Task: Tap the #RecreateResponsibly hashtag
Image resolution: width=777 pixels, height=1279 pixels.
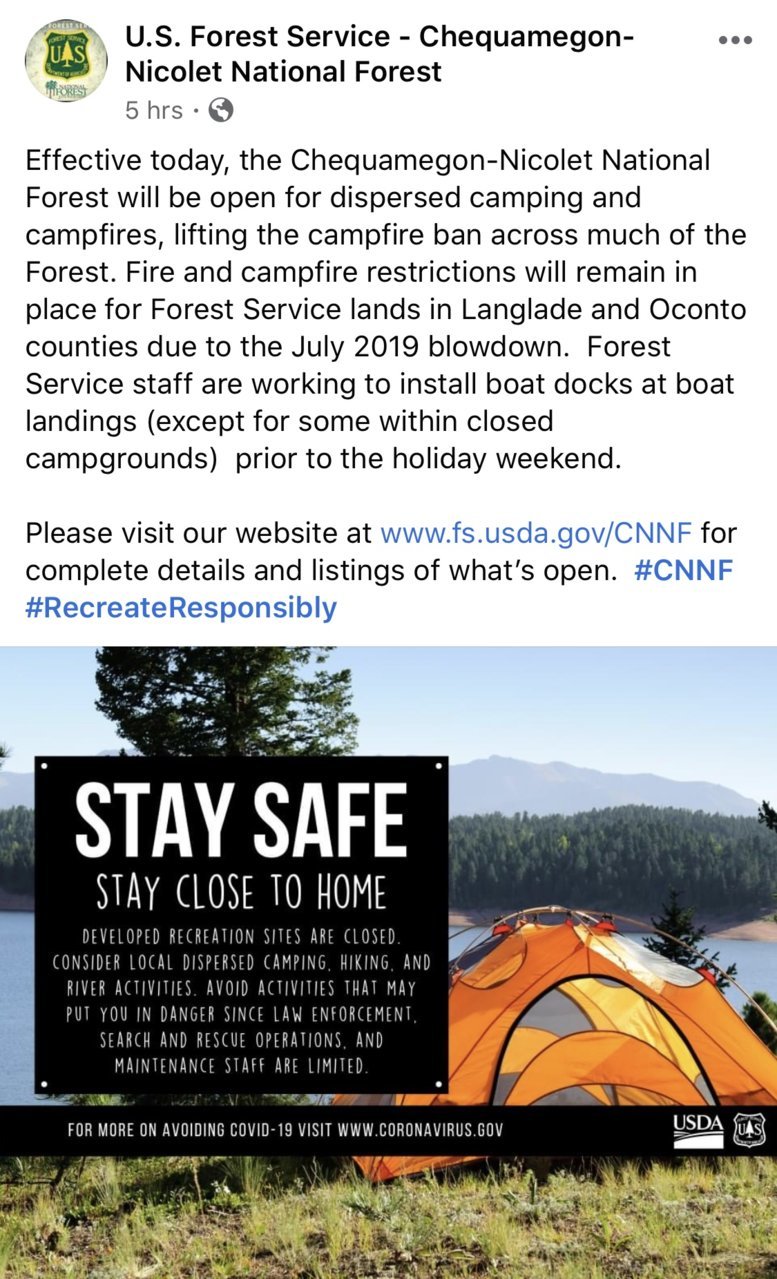Action: (181, 608)
